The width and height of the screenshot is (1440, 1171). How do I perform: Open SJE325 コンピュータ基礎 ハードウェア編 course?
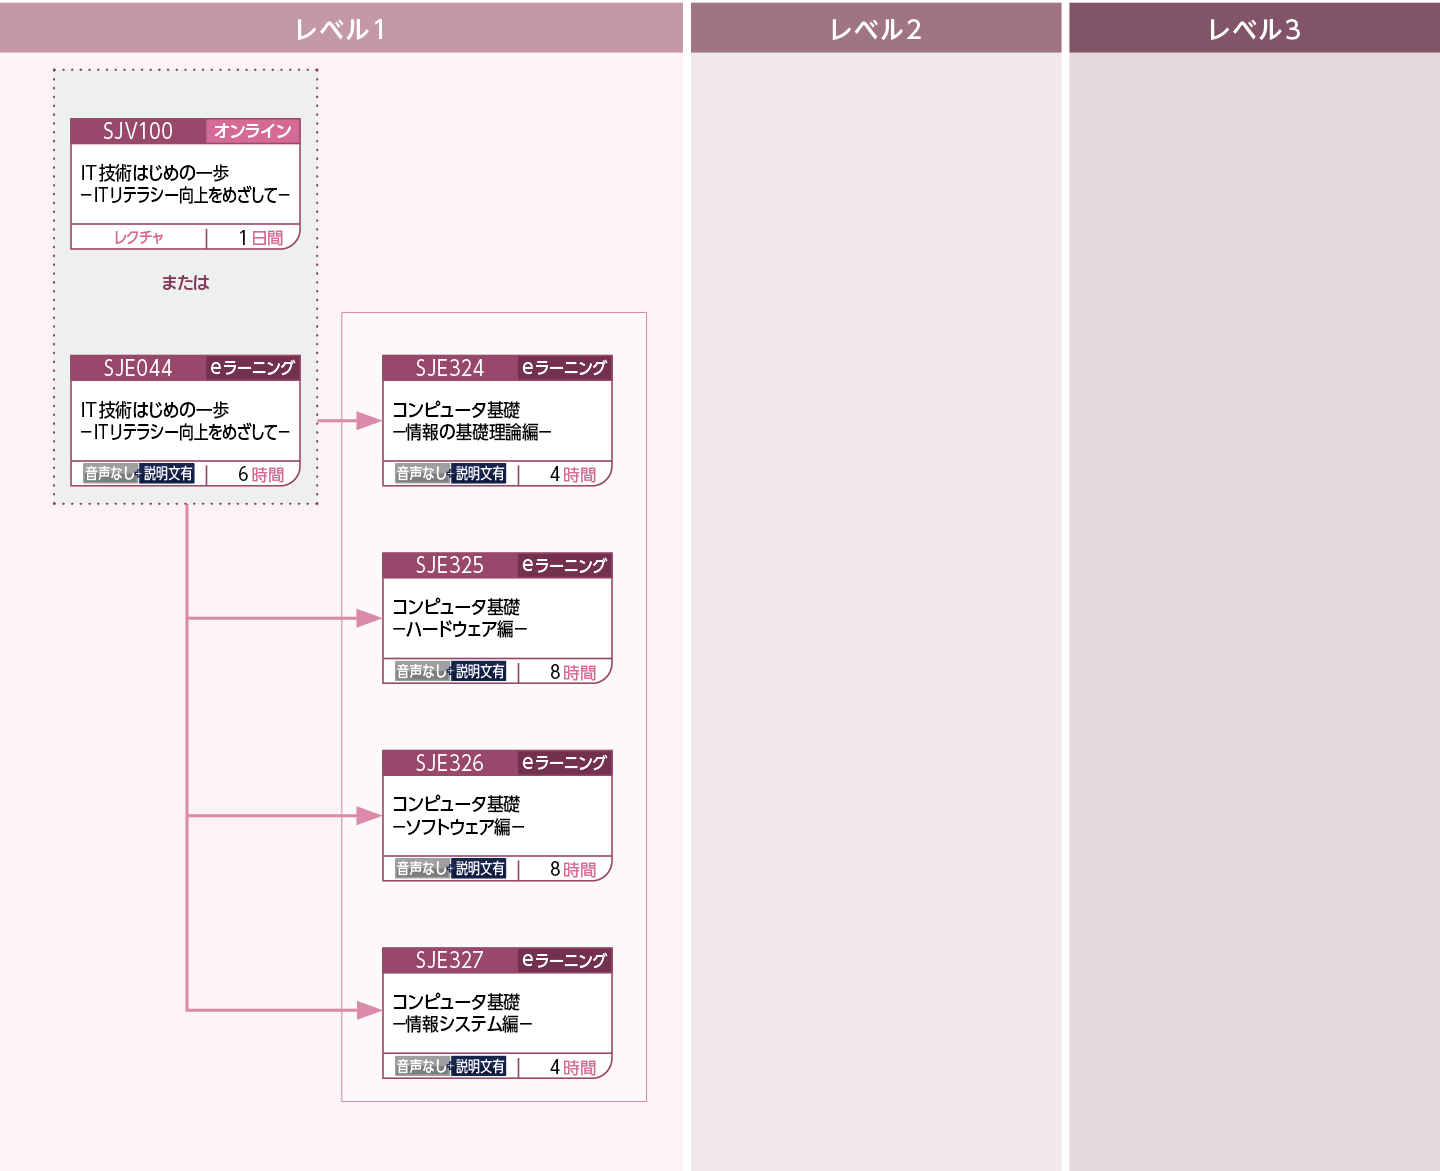coord(496,618)
